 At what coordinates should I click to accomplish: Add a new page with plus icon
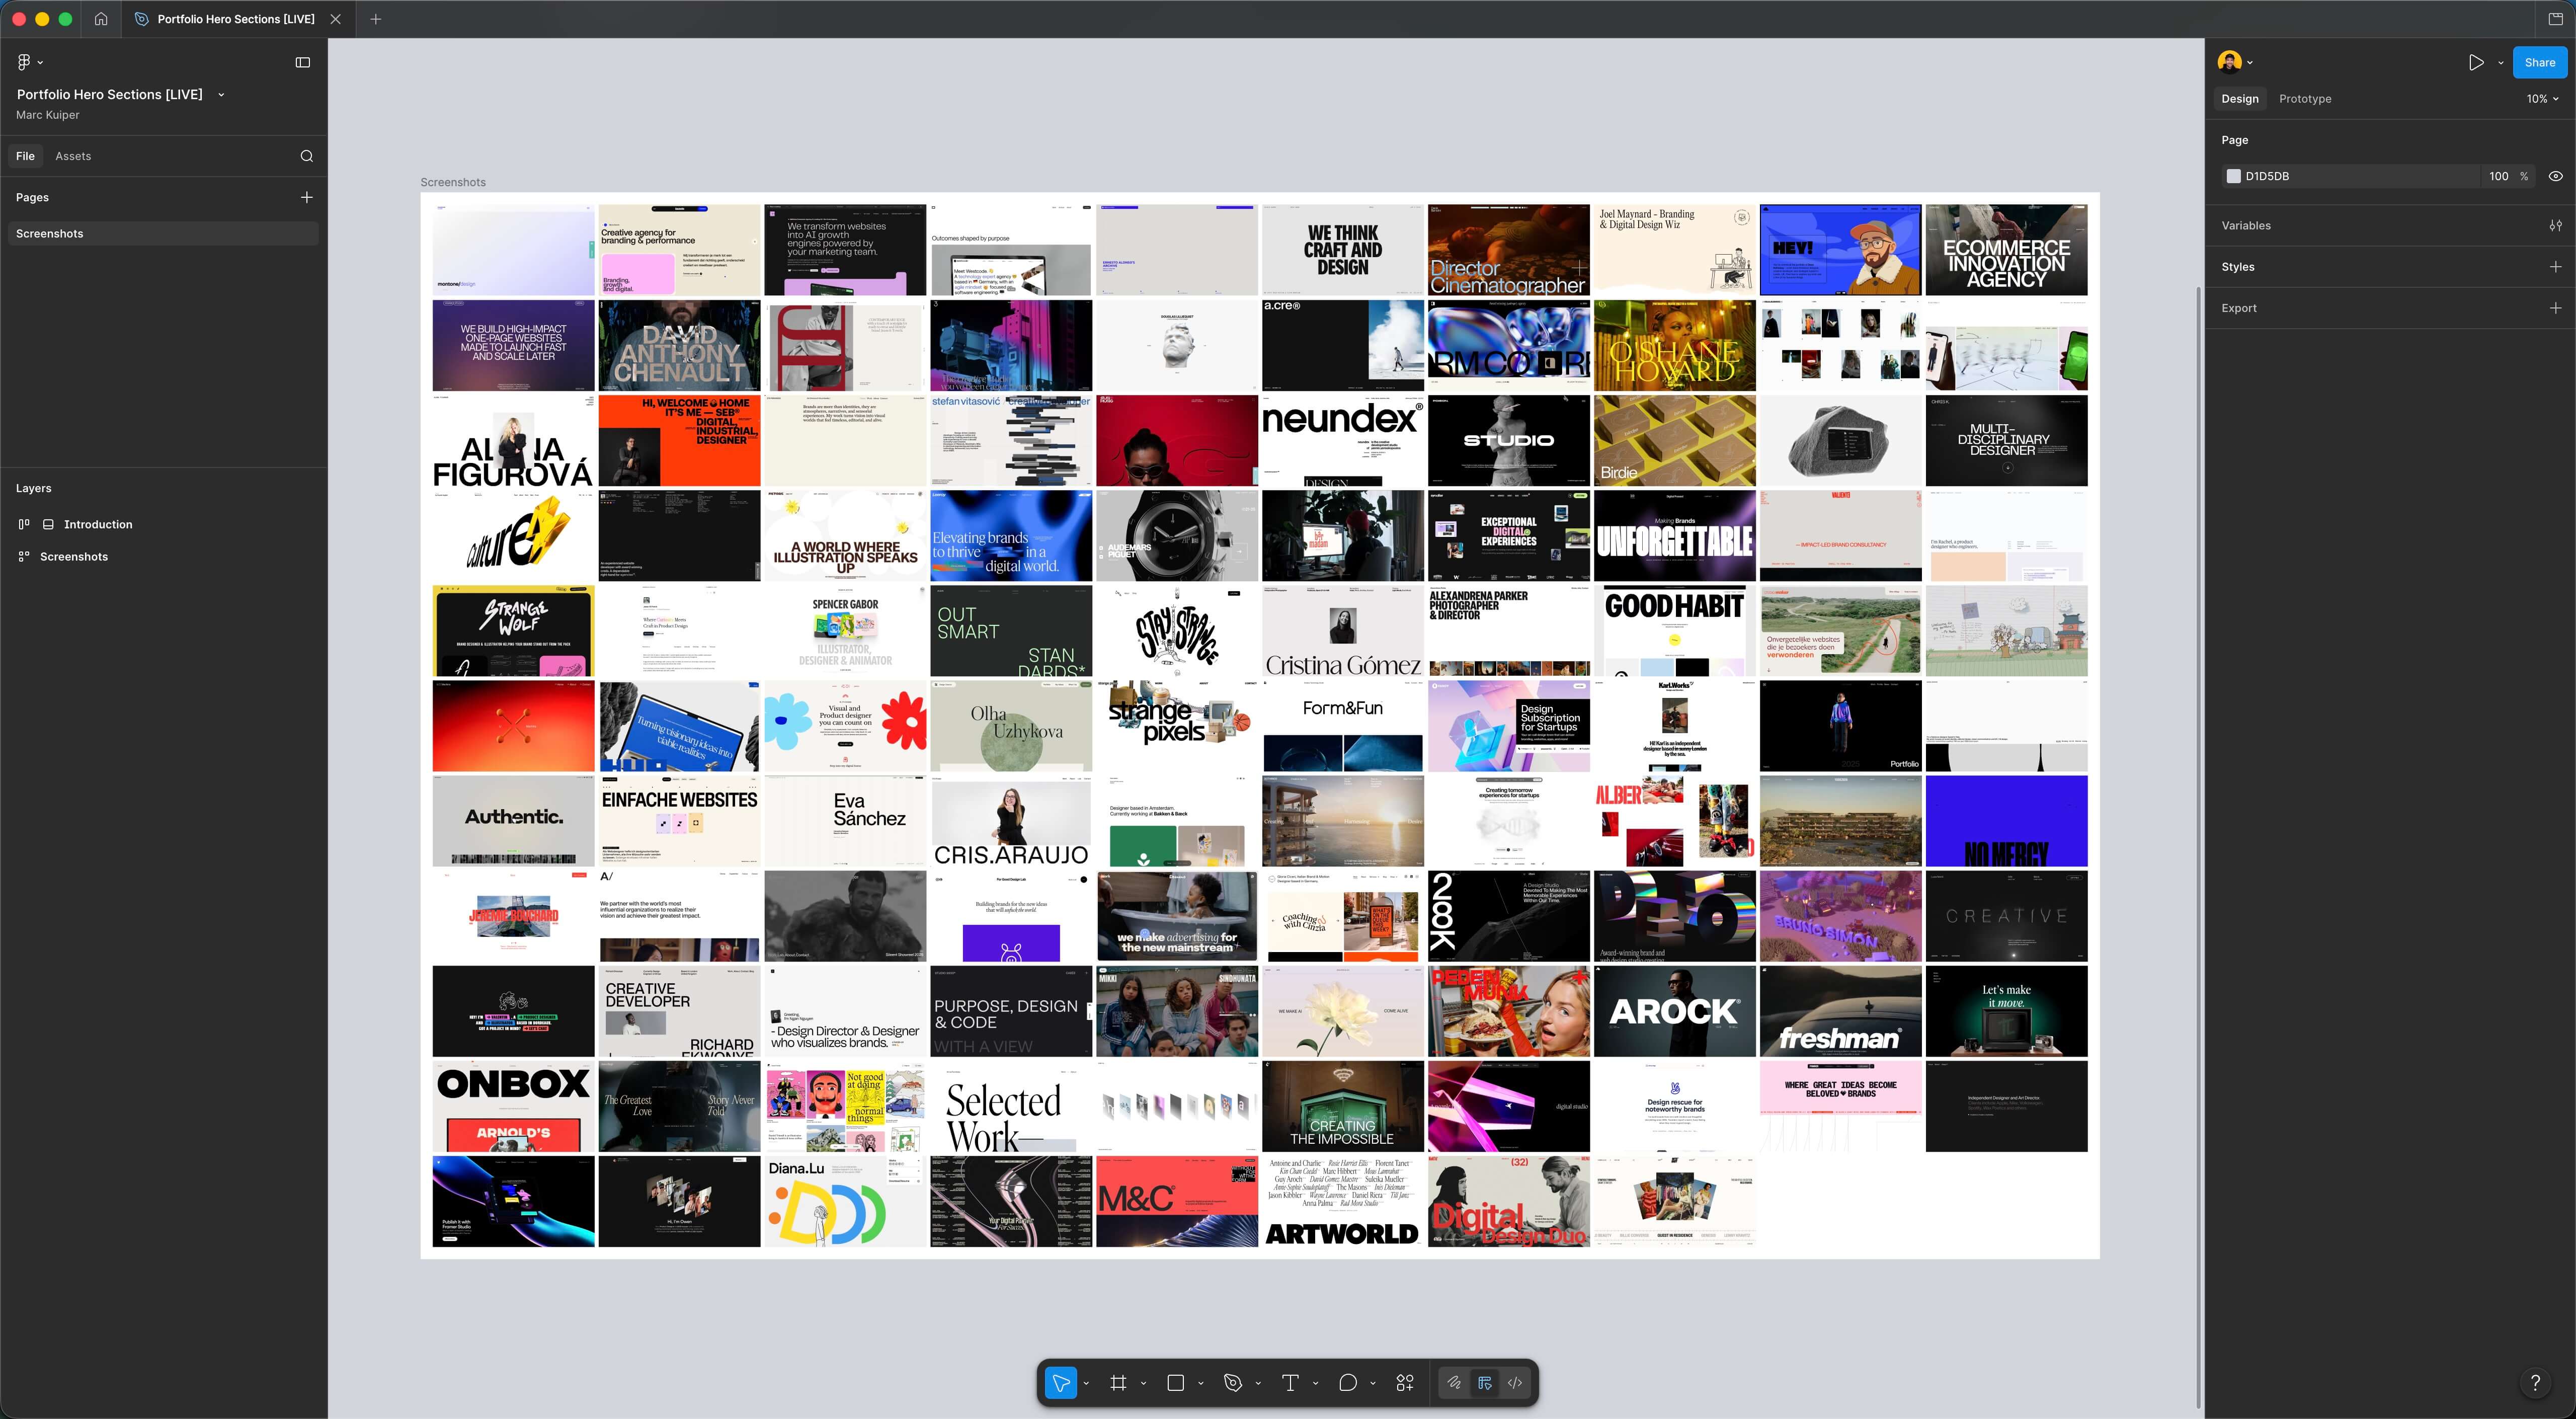pyautogui.click(x=307, y=197)
